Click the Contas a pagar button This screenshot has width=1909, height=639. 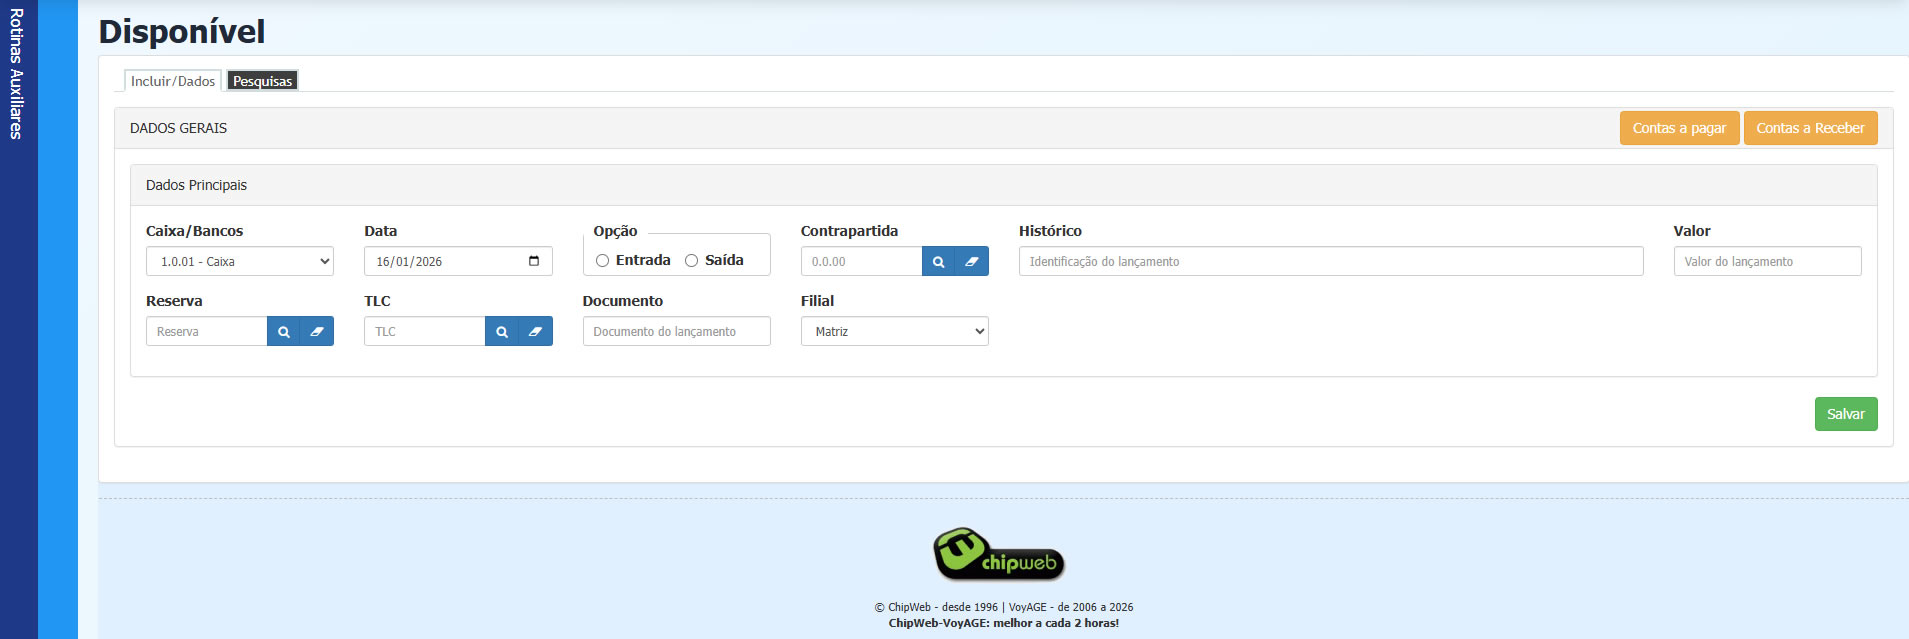(x=1679, y=128)
